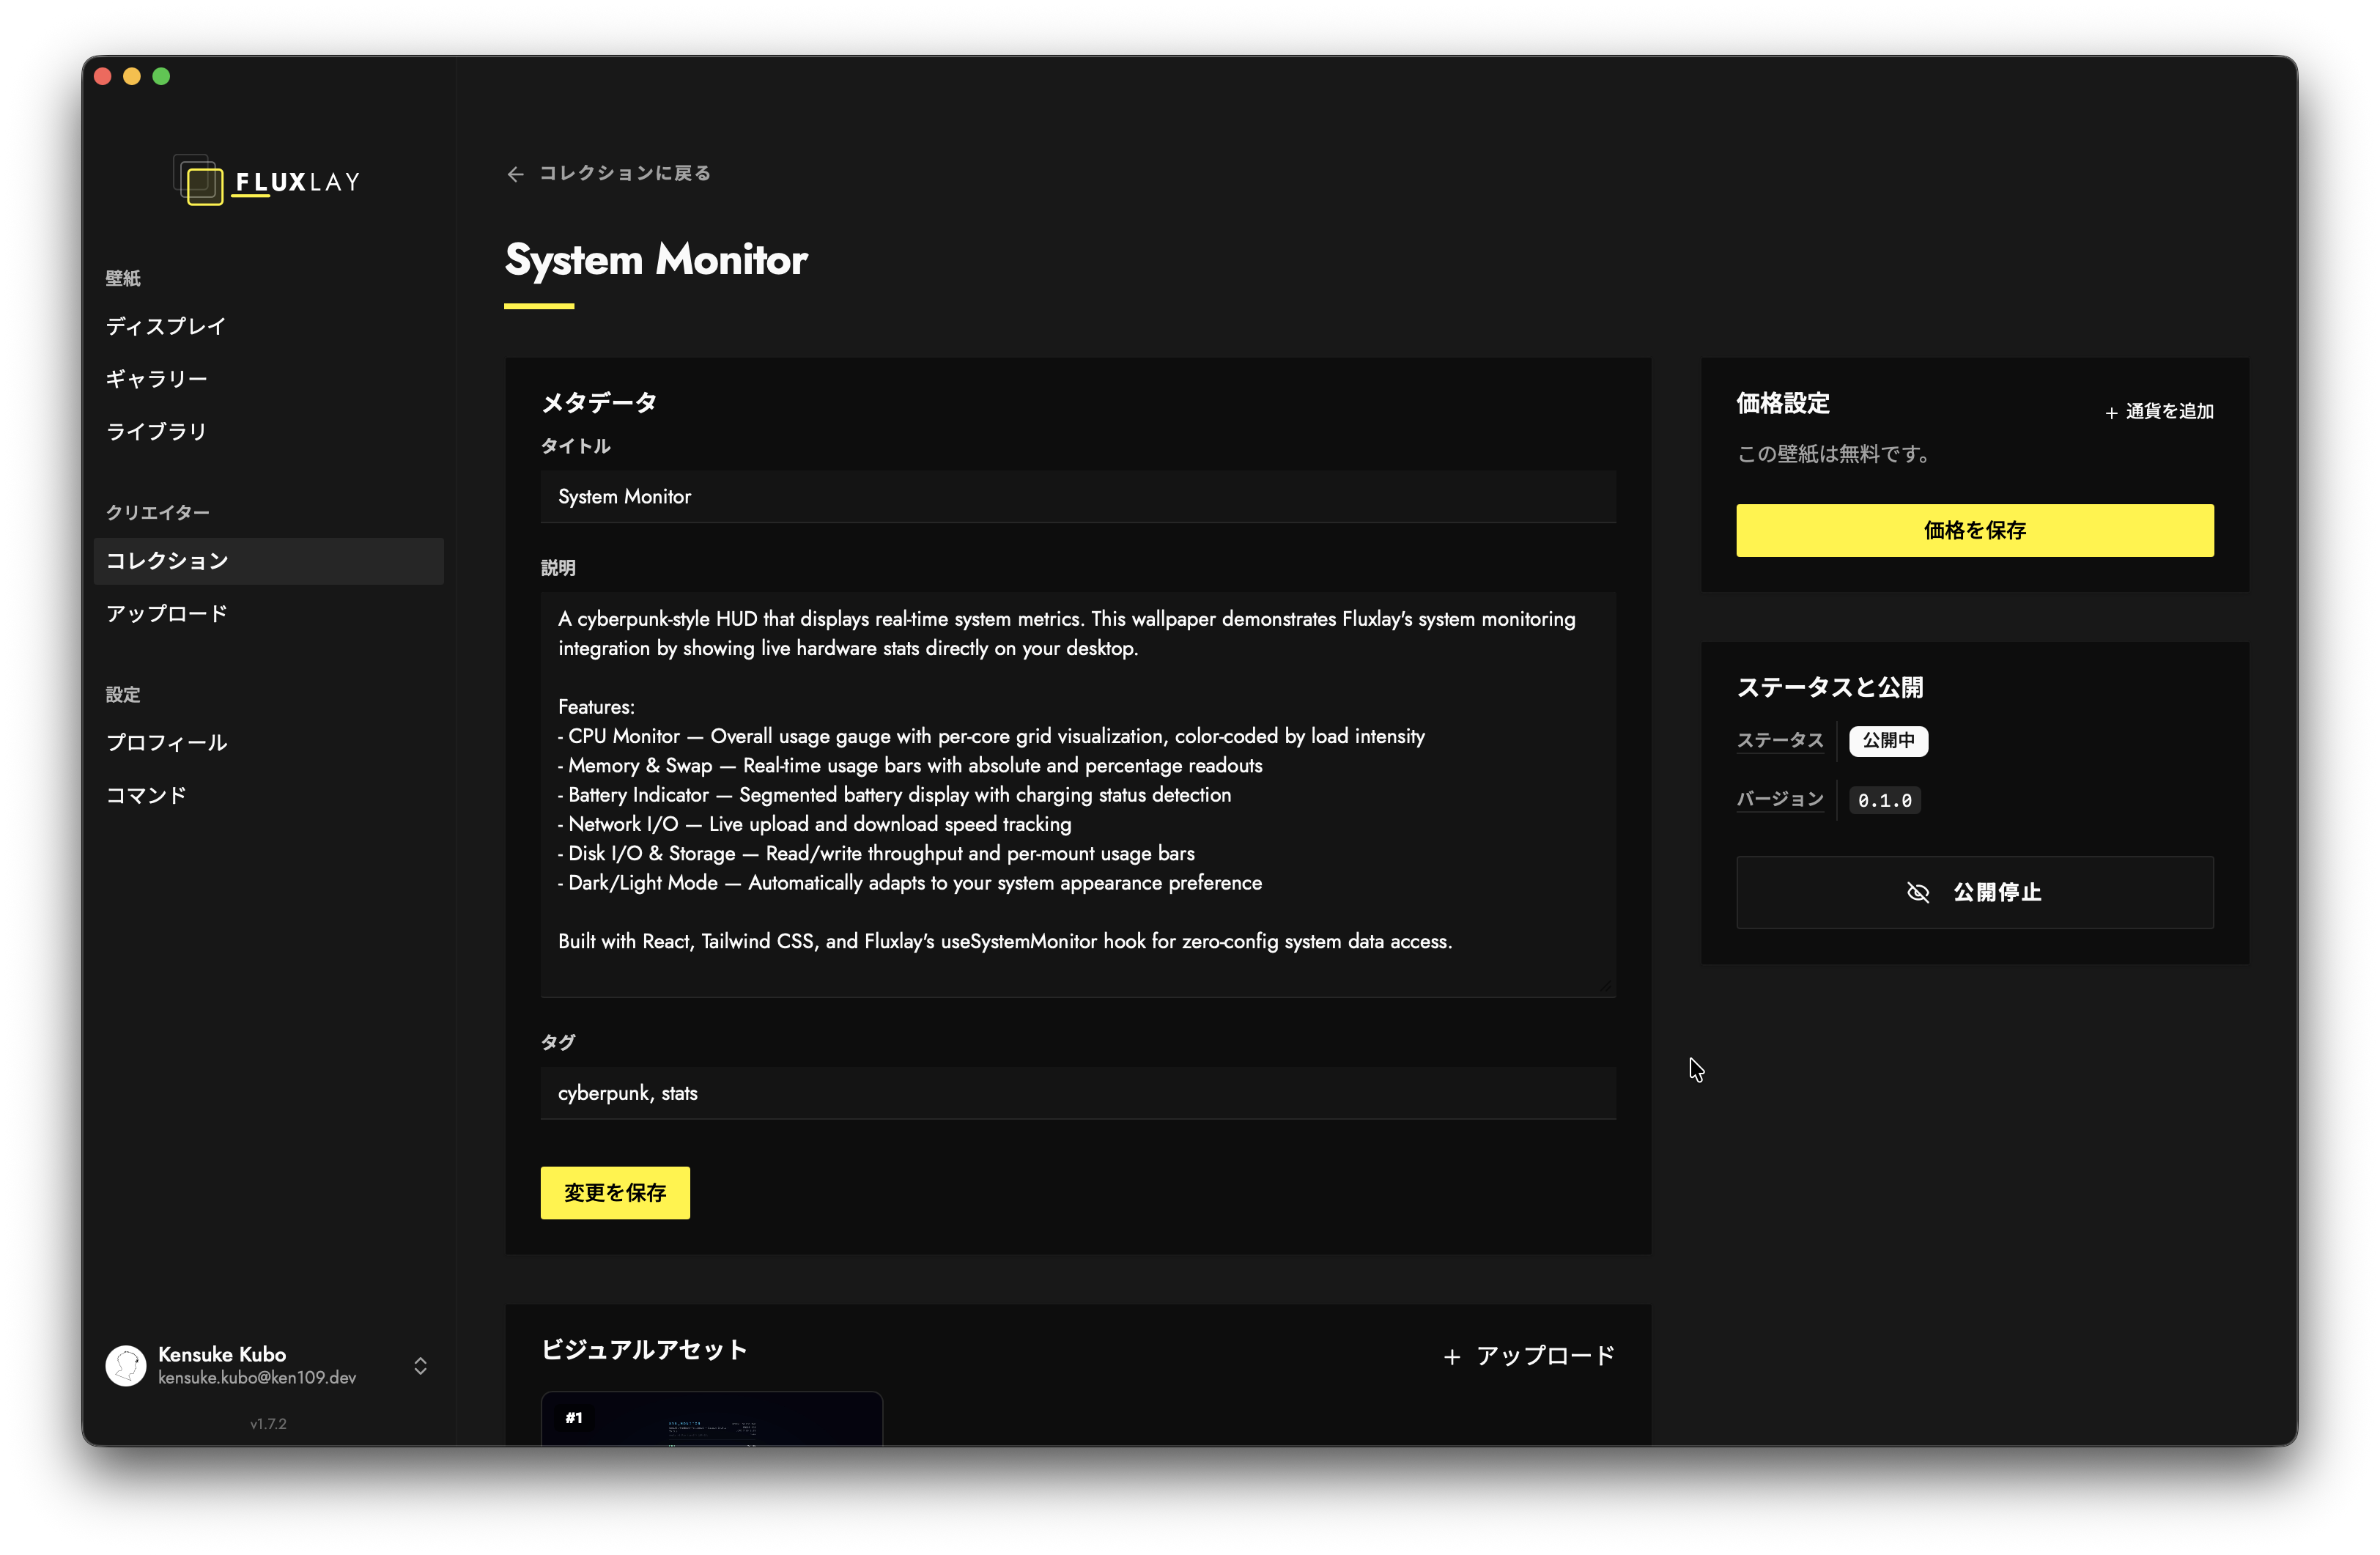Image resolution: width=2380 pixels, height=1555 pixels.
Task: Click the 変更を保存 button
Action: tap(615, 1193)
